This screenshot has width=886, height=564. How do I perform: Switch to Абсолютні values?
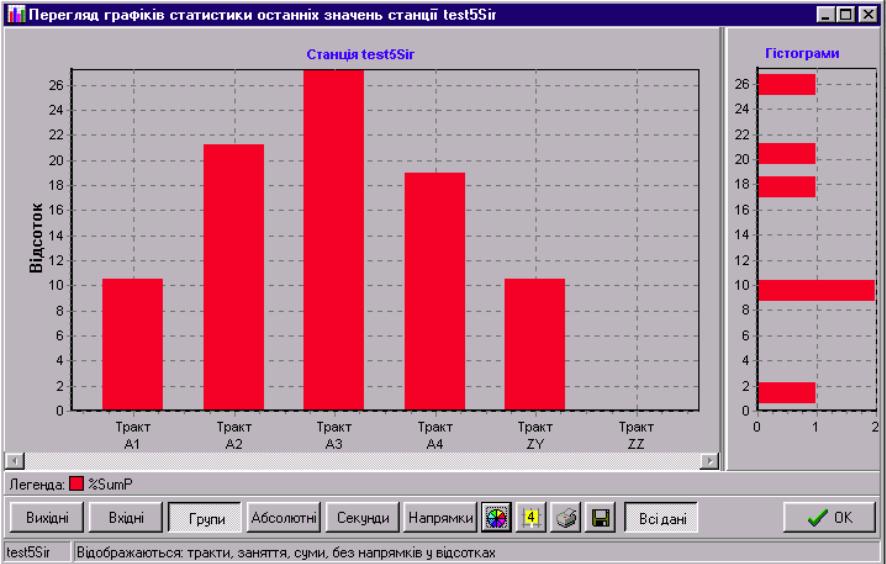(x=283, y=517)
